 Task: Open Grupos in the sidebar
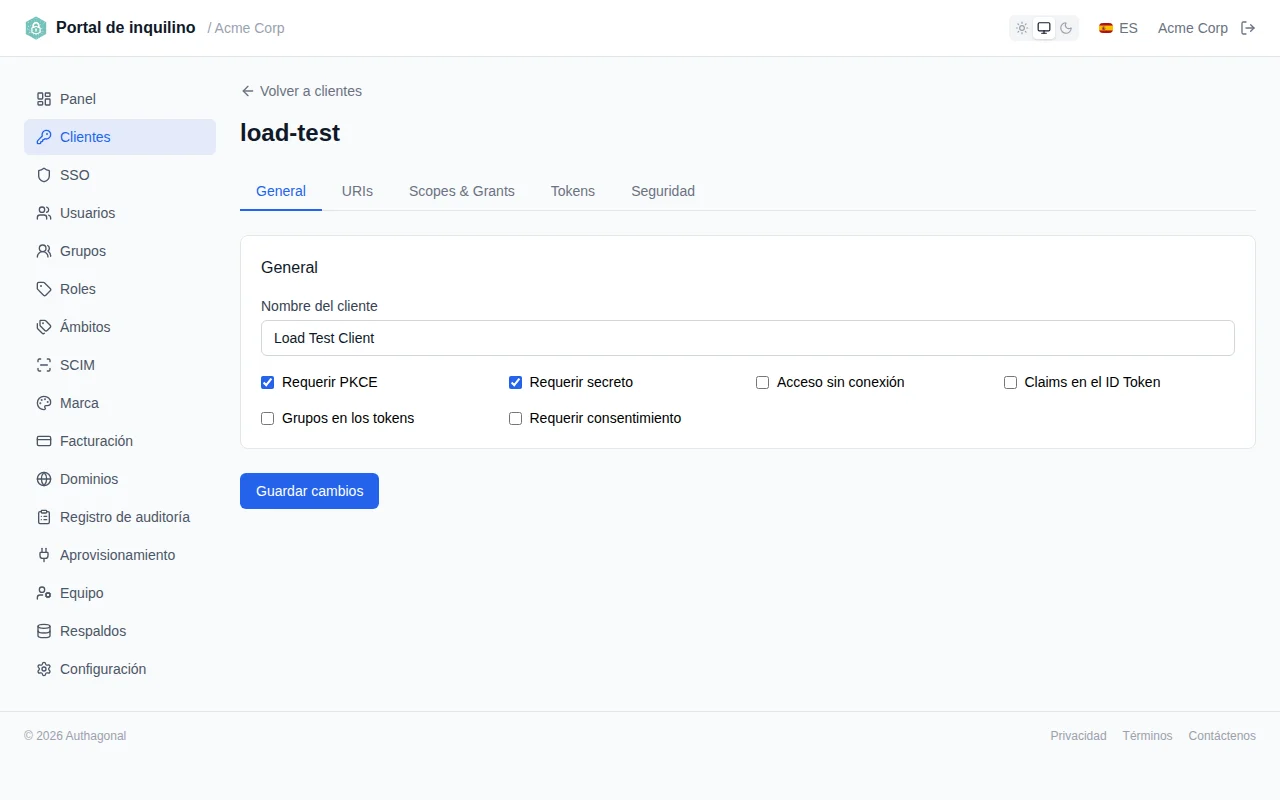tap(120, 251)
